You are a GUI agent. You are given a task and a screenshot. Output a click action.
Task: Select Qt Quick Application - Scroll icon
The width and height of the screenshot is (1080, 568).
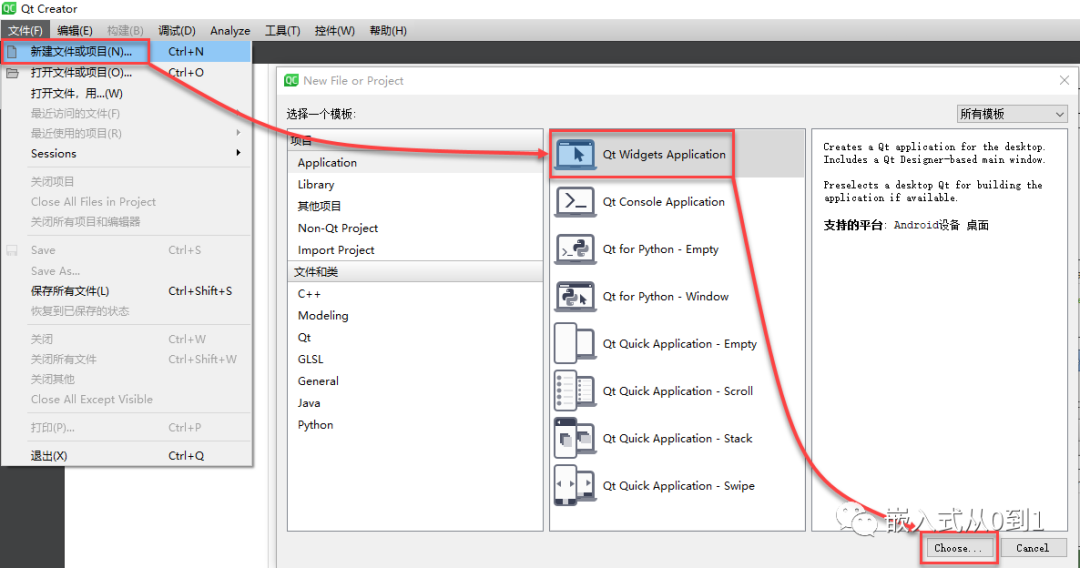(575, 391)
